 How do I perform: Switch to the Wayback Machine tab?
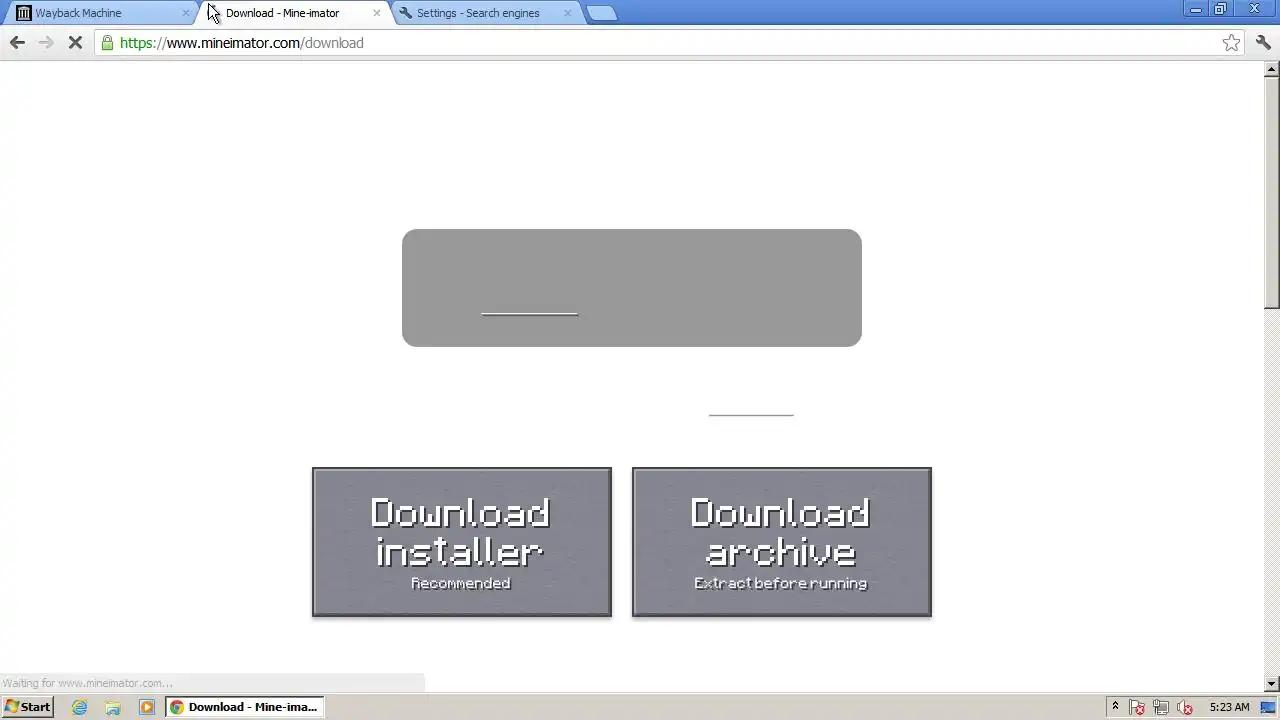pos(103,13)
